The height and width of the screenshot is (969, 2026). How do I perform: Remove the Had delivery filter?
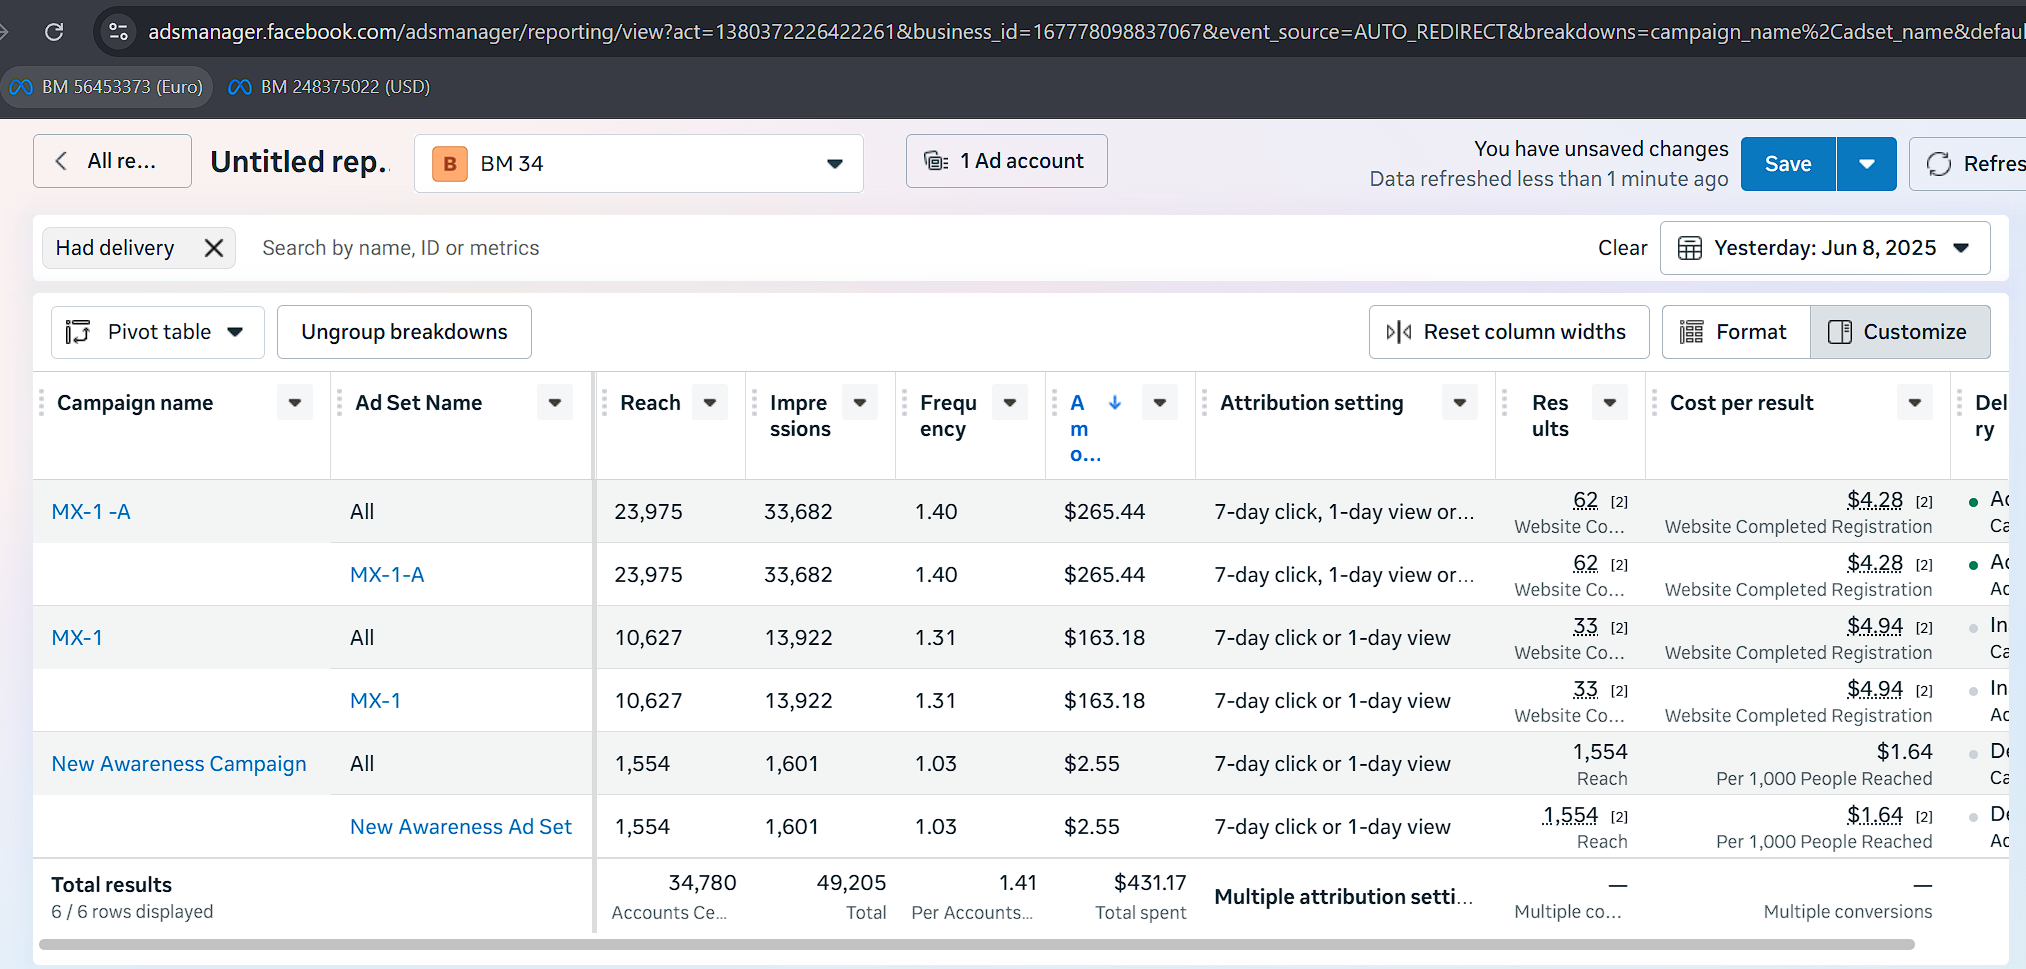tap(214, 248)
